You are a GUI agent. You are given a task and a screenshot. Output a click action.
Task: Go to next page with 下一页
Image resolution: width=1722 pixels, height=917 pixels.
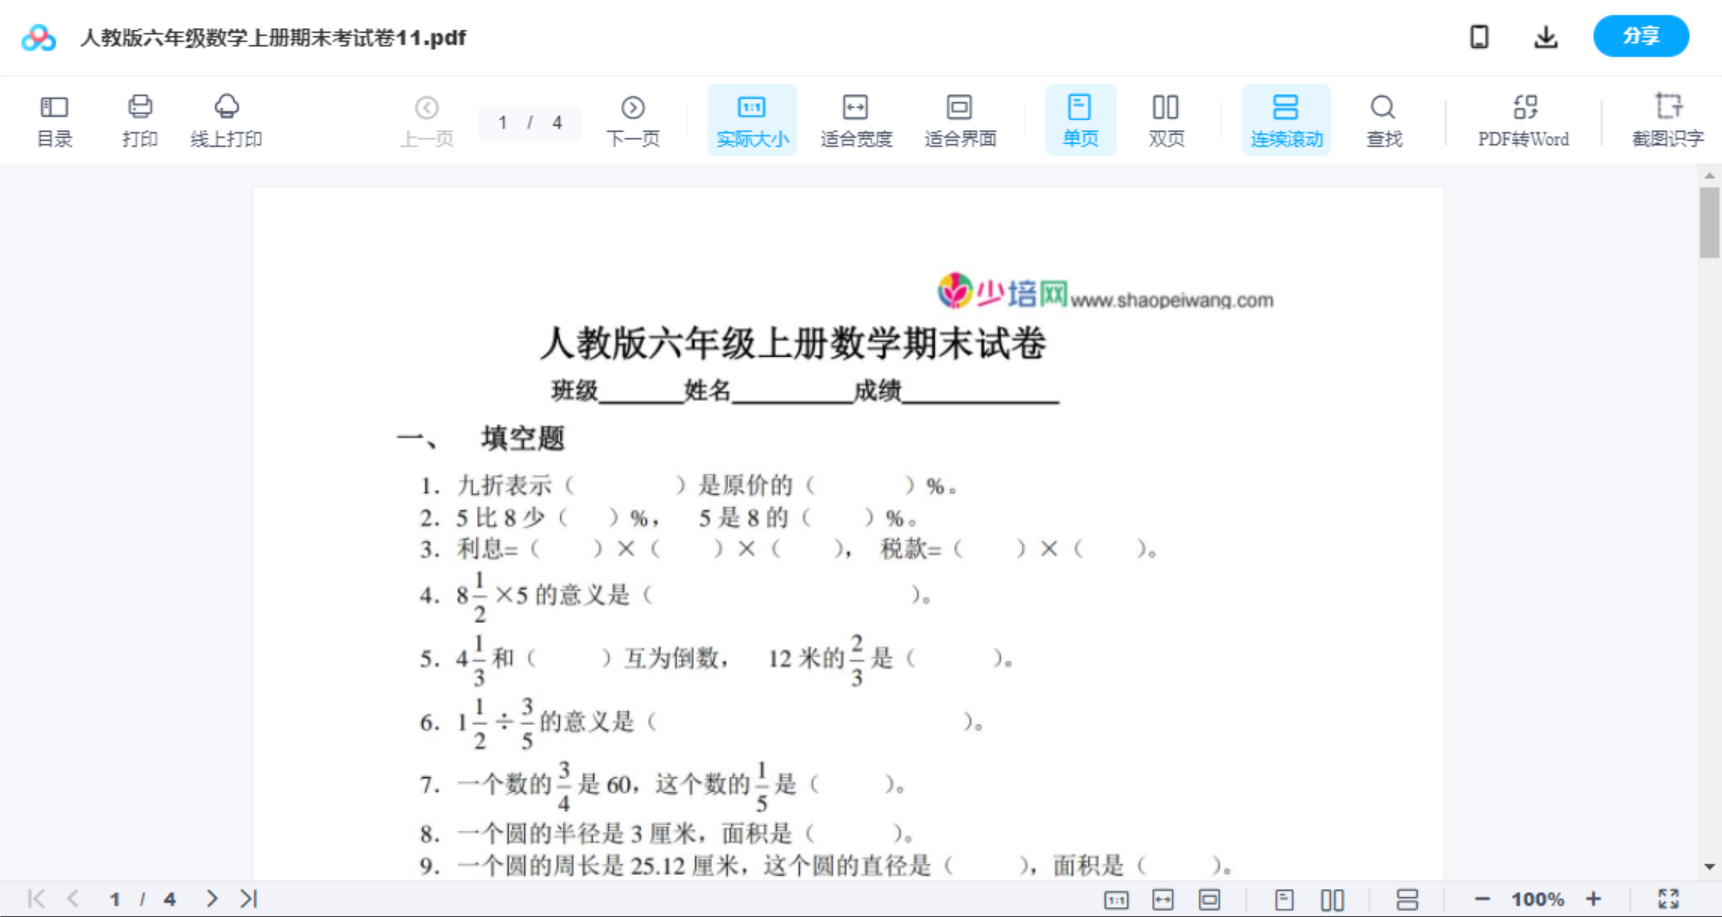[633, 119]
